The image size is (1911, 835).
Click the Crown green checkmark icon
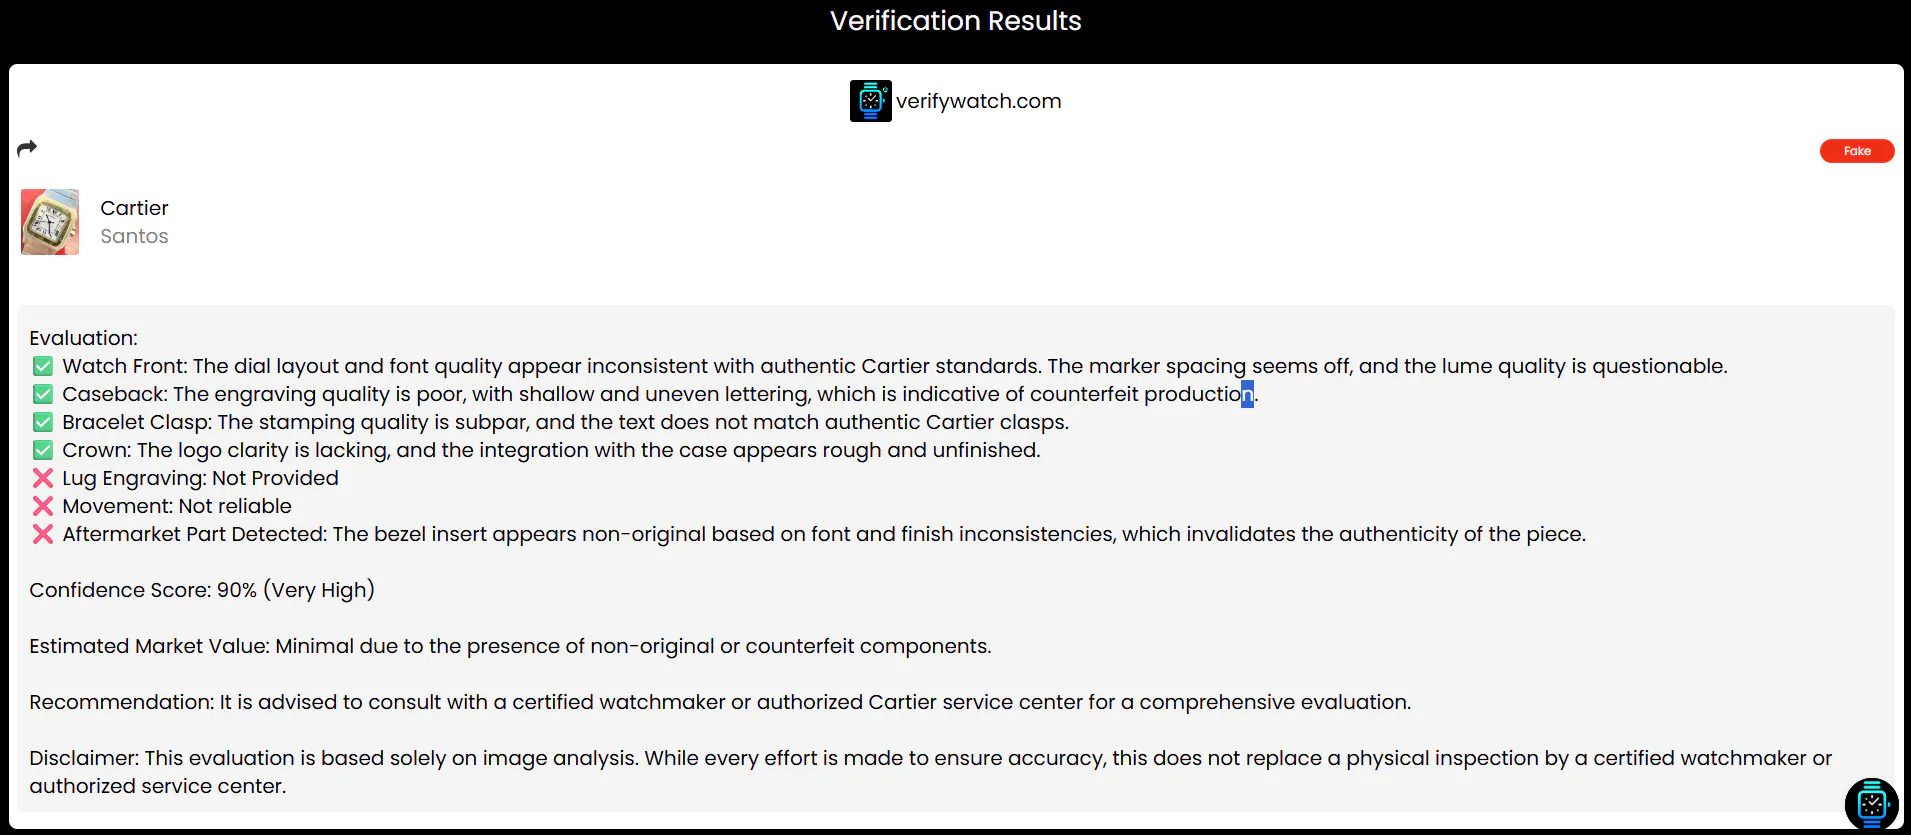pyautogui.click(x=43, y=450)
